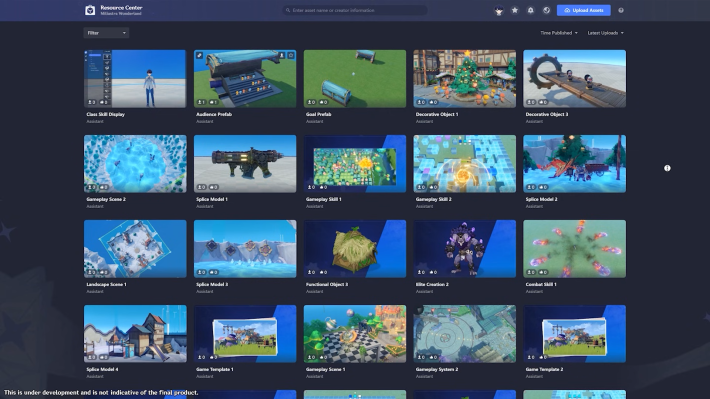Focus the asset name search field
Screen dimensions: 710x399
click(355, 10)
